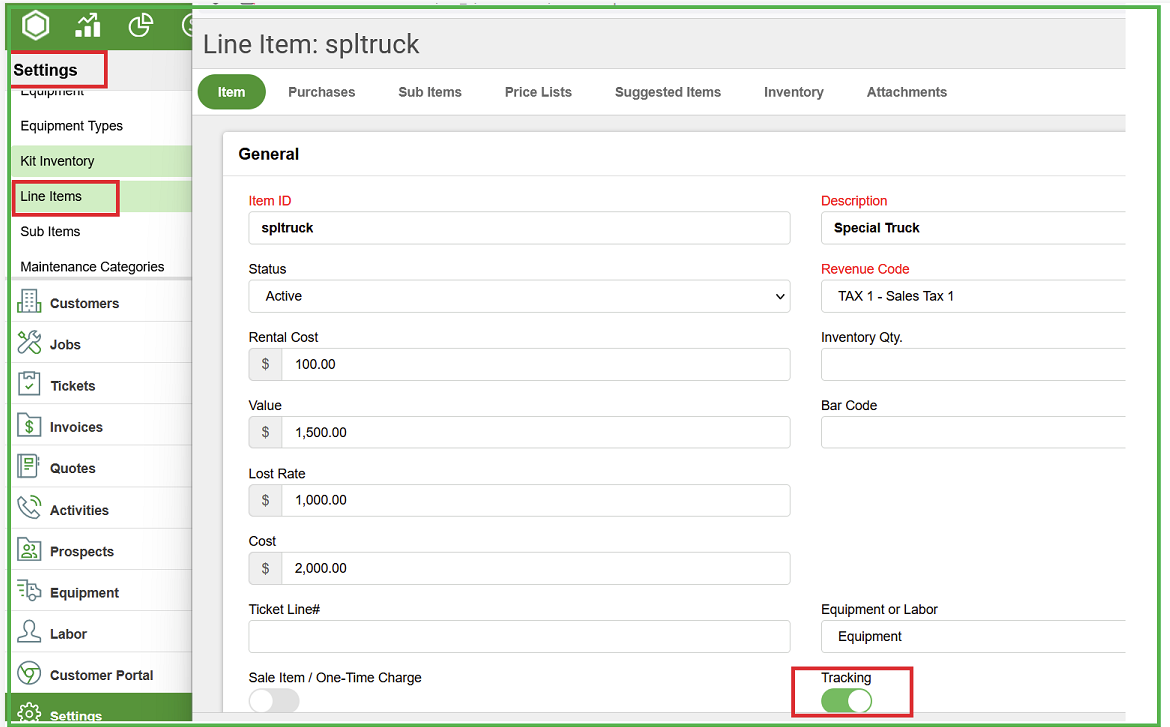Click the Rental Cost field 100.00
The width and height of the screenshot is (1170, 727).
tap(536, 364)
